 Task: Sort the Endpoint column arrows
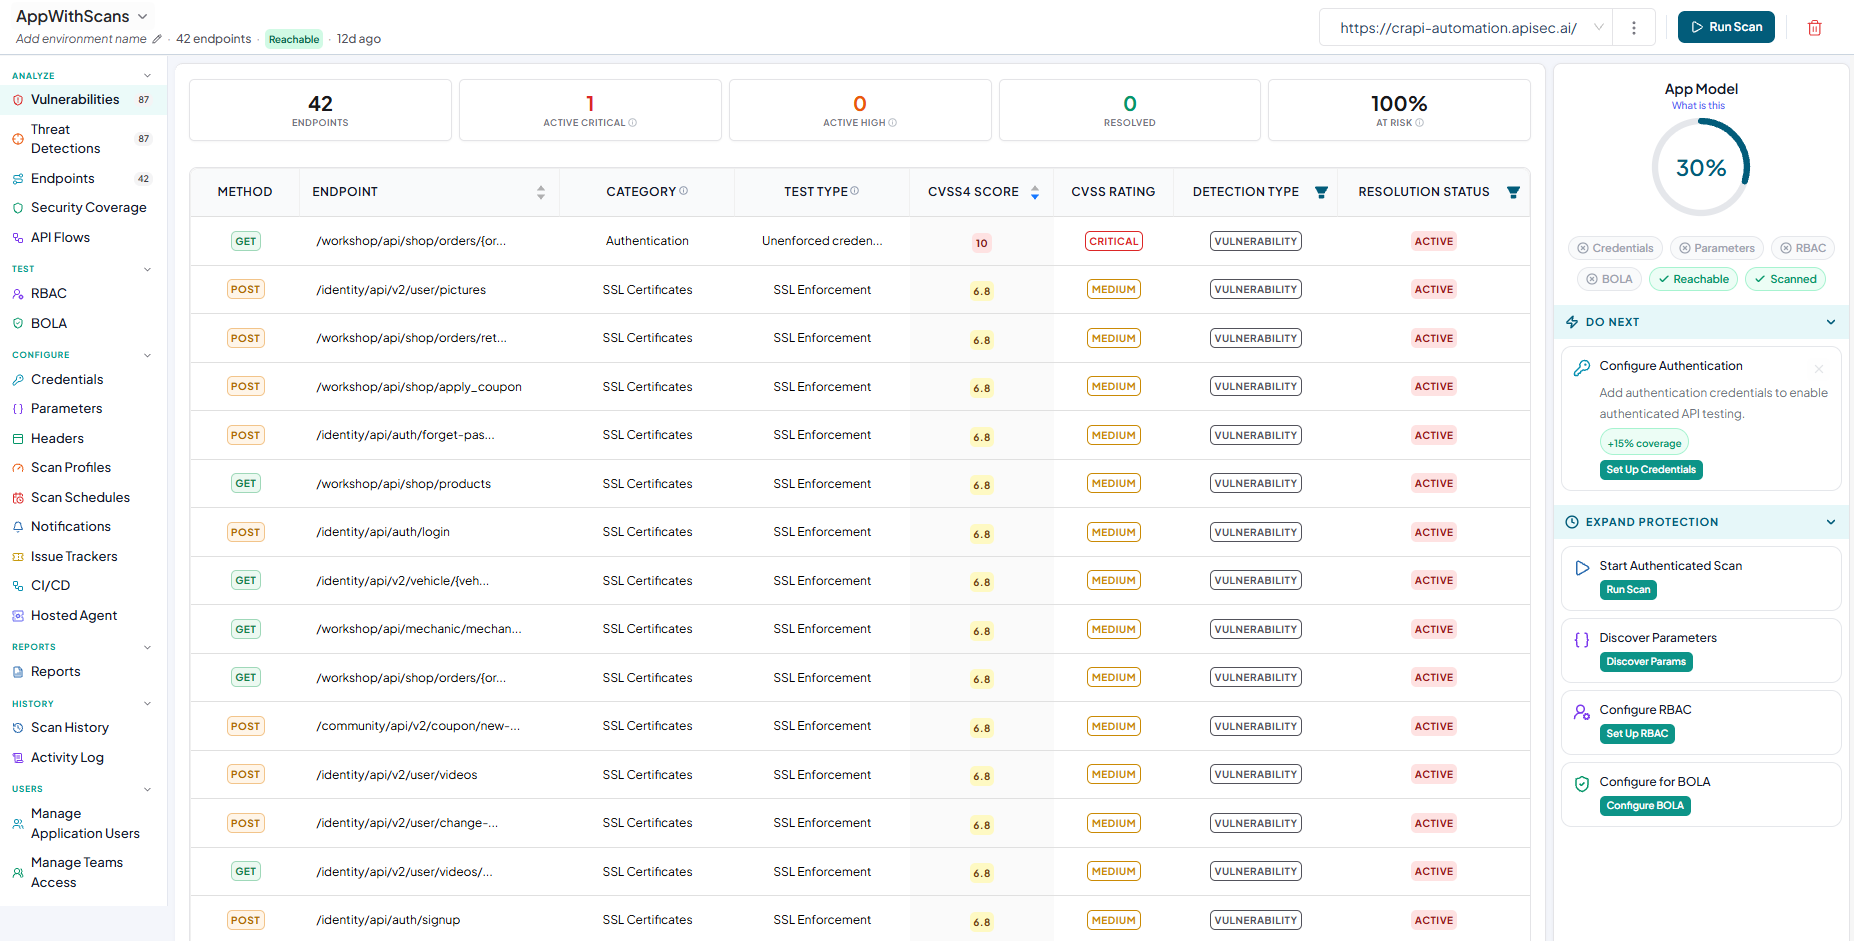541,192
